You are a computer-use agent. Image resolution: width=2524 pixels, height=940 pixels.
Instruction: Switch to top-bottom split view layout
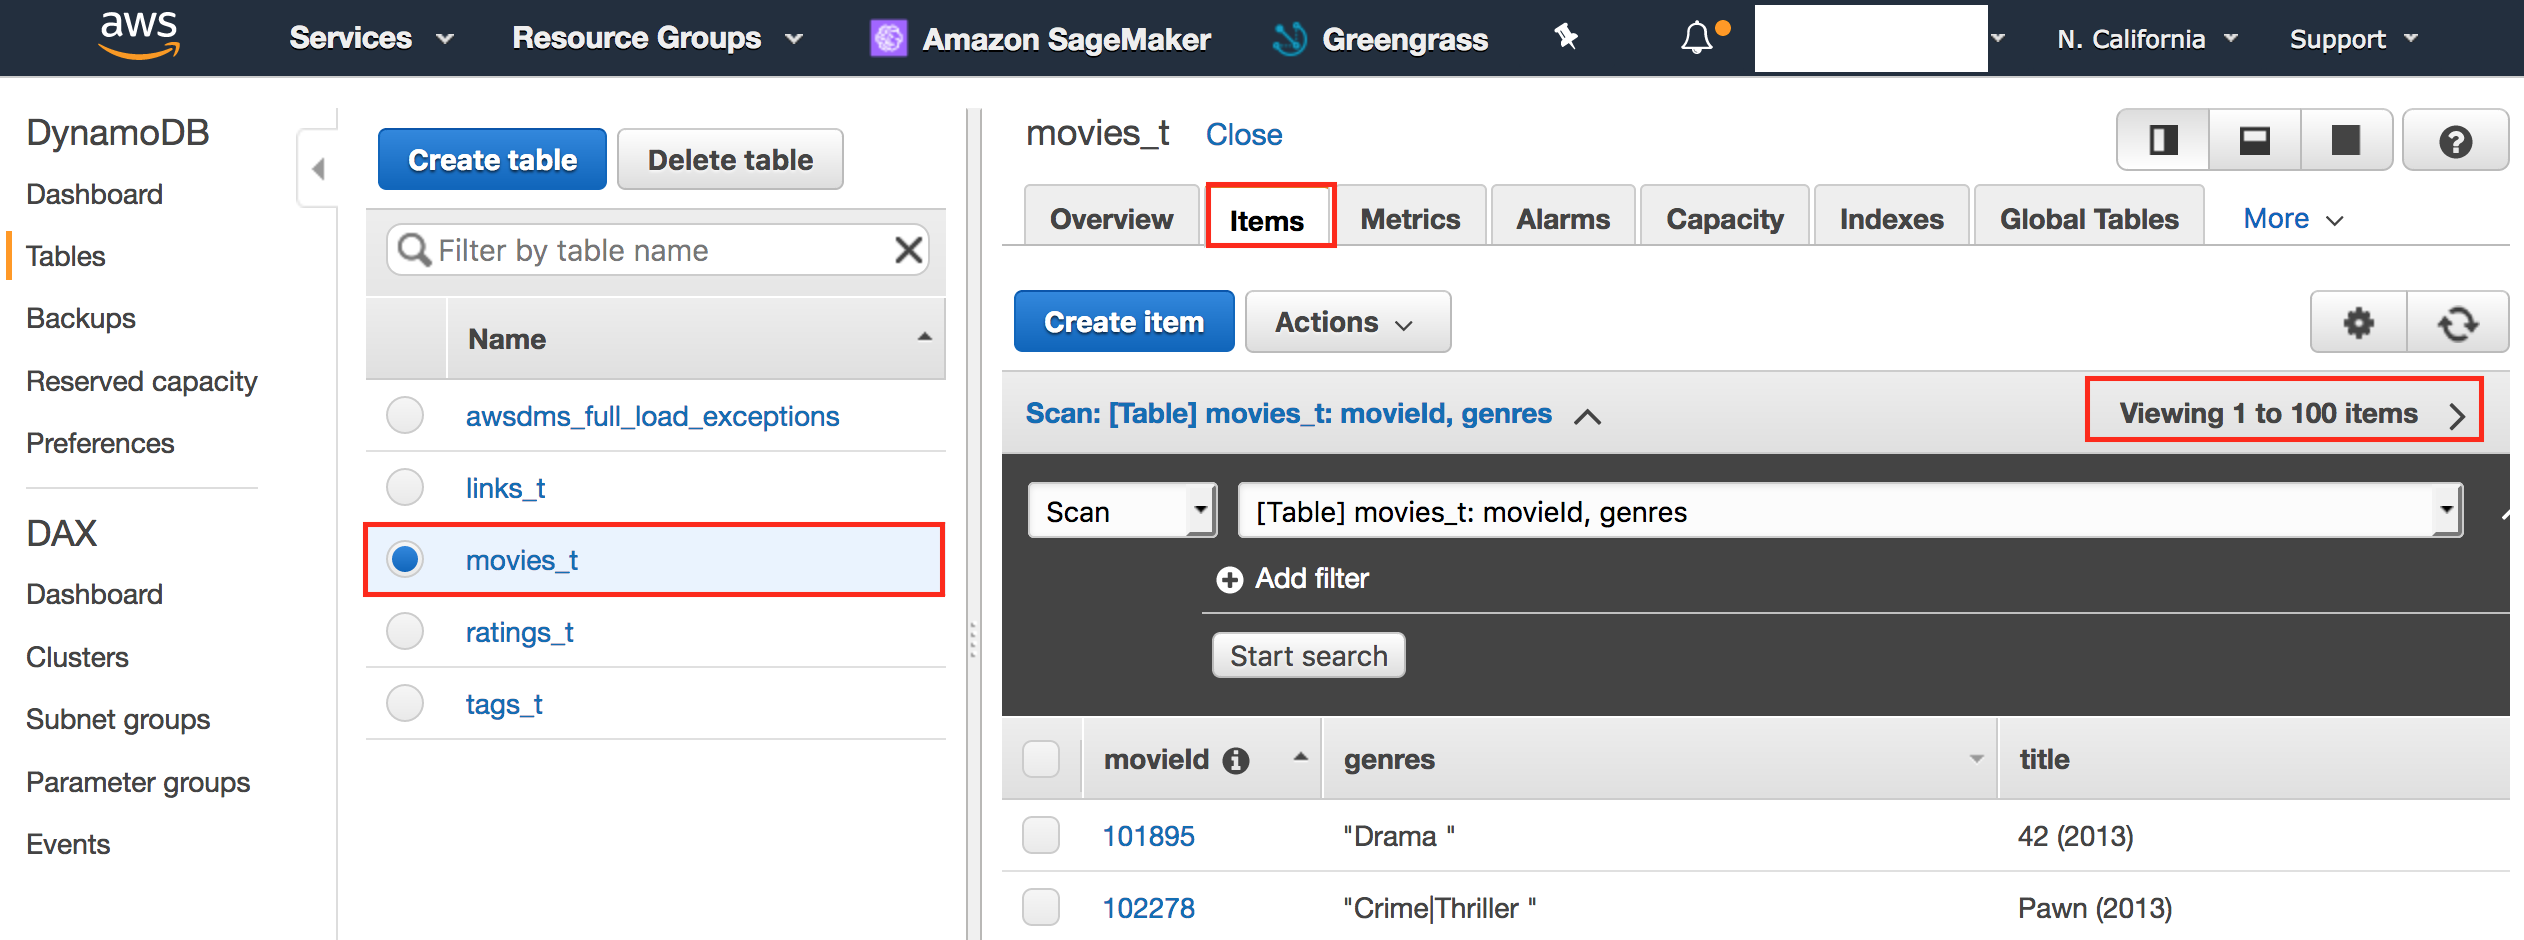2255,140
